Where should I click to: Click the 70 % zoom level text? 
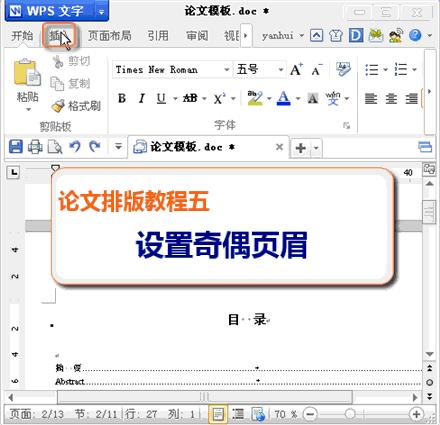[285, 414]
